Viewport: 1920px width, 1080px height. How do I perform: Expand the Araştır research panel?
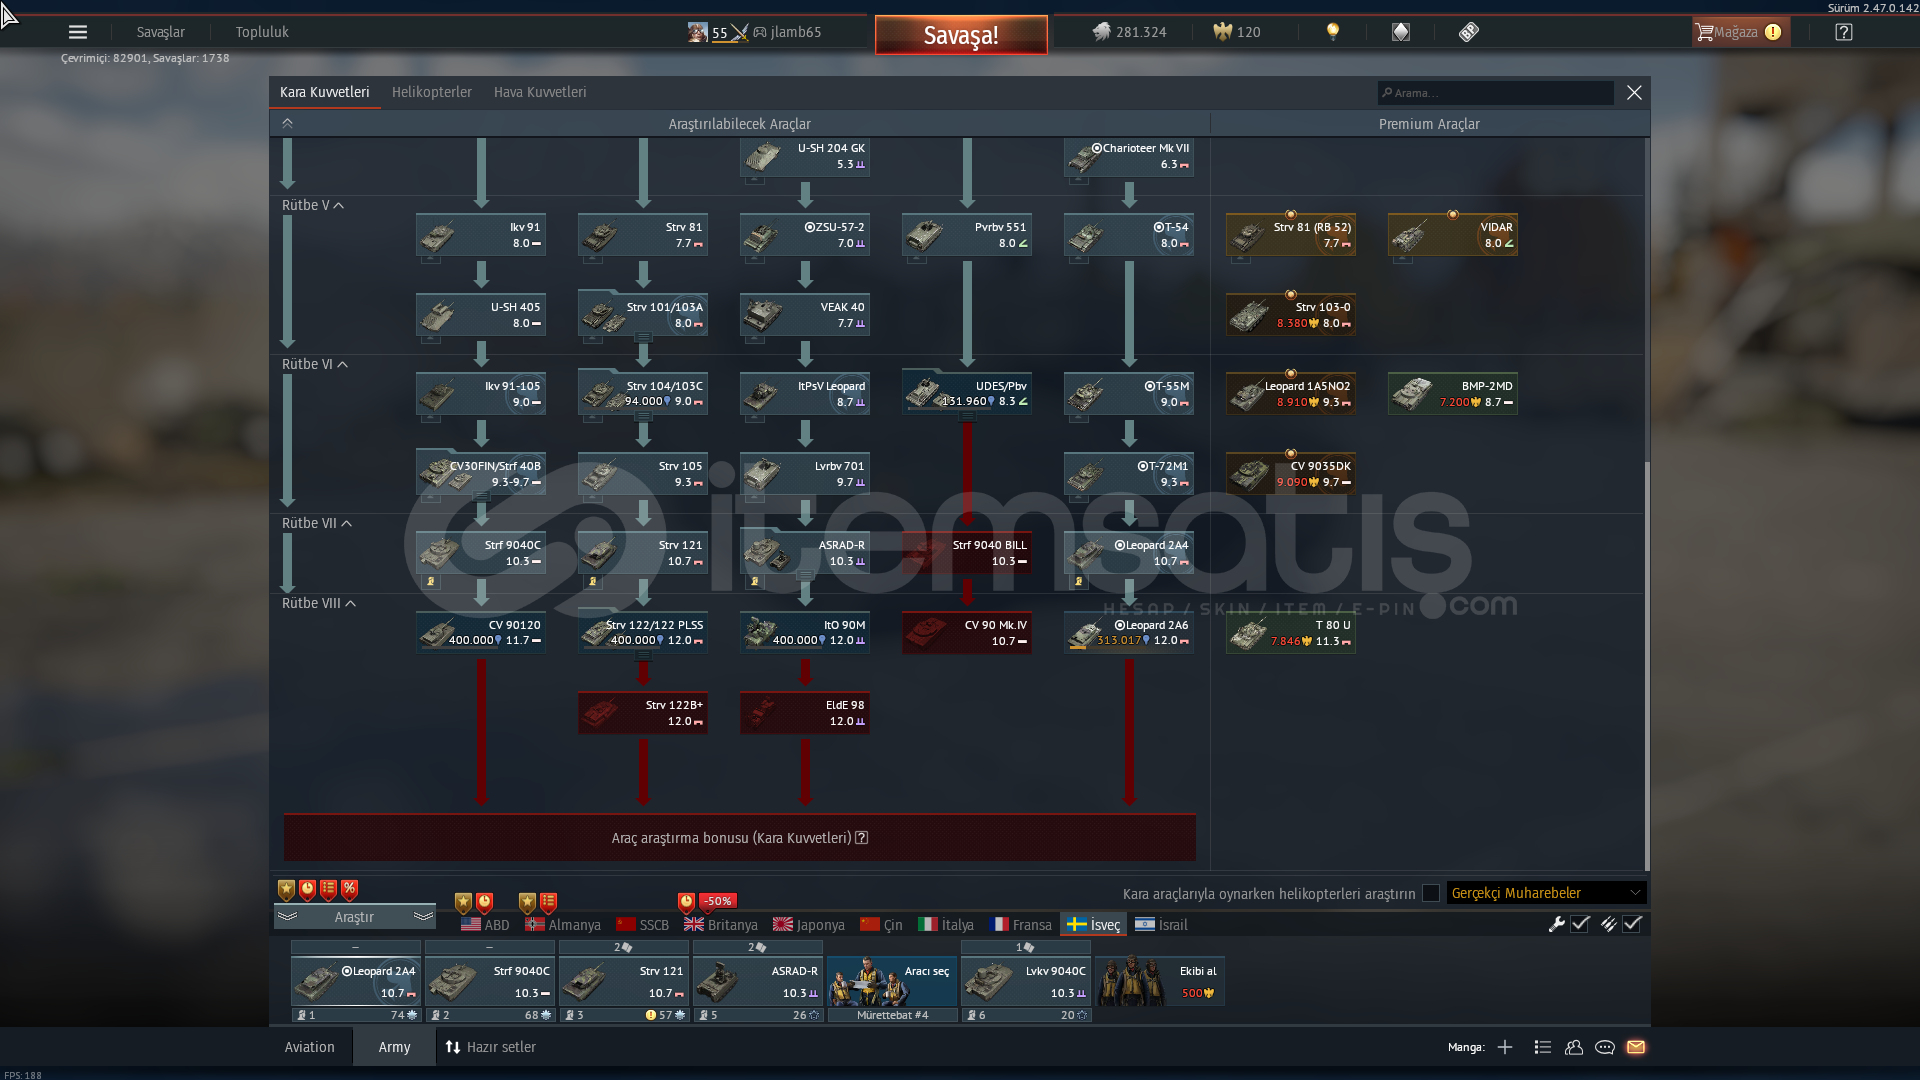[x=355, y=917]
